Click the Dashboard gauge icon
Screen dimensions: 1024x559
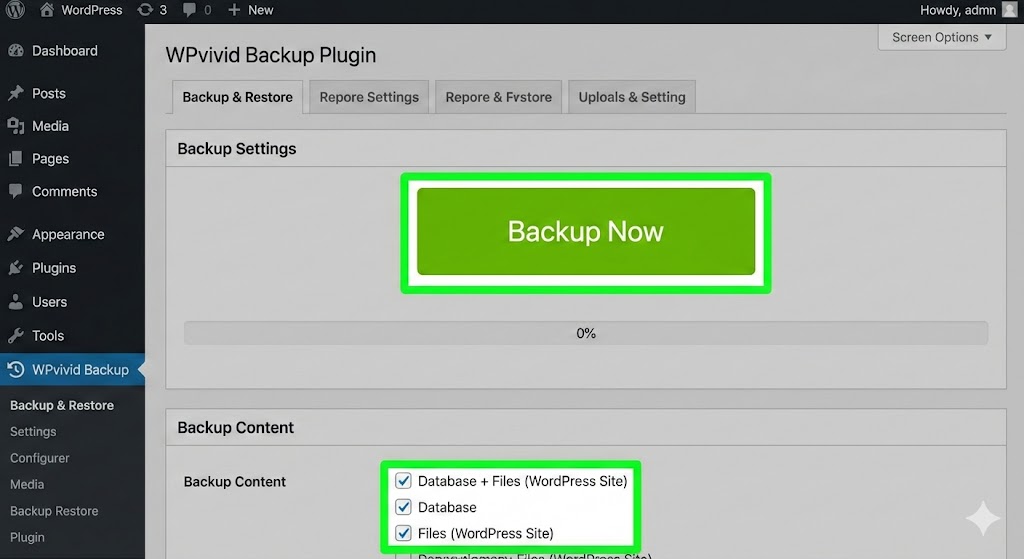click(x=15, y=51)
